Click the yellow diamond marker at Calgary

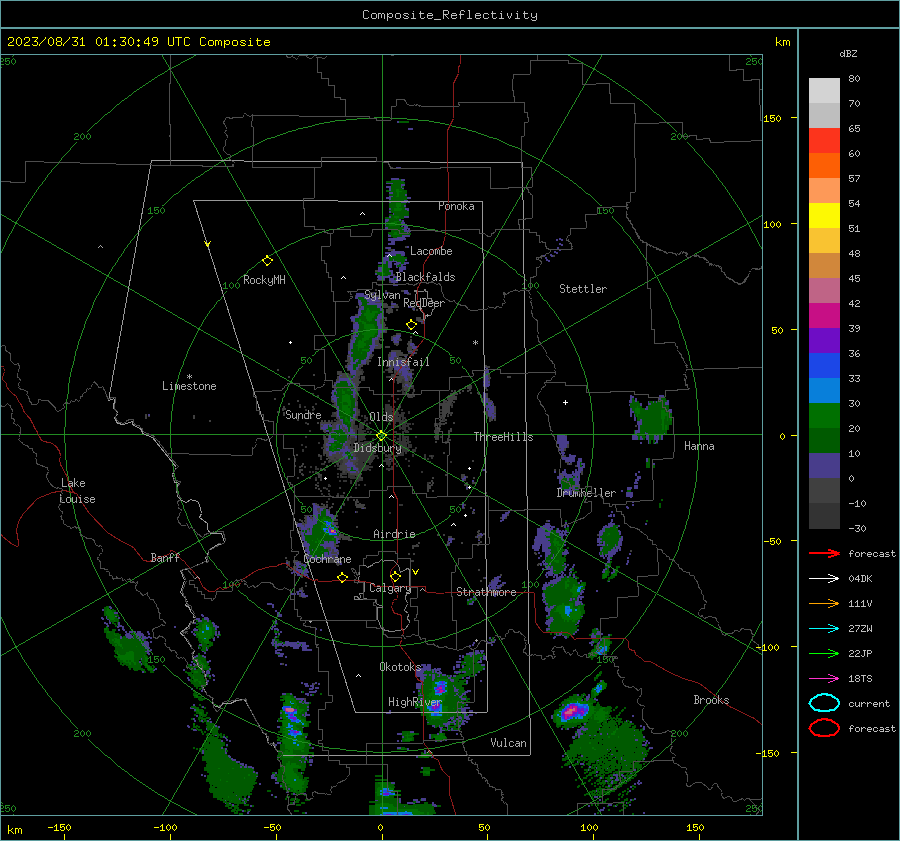tap(395, 576)
